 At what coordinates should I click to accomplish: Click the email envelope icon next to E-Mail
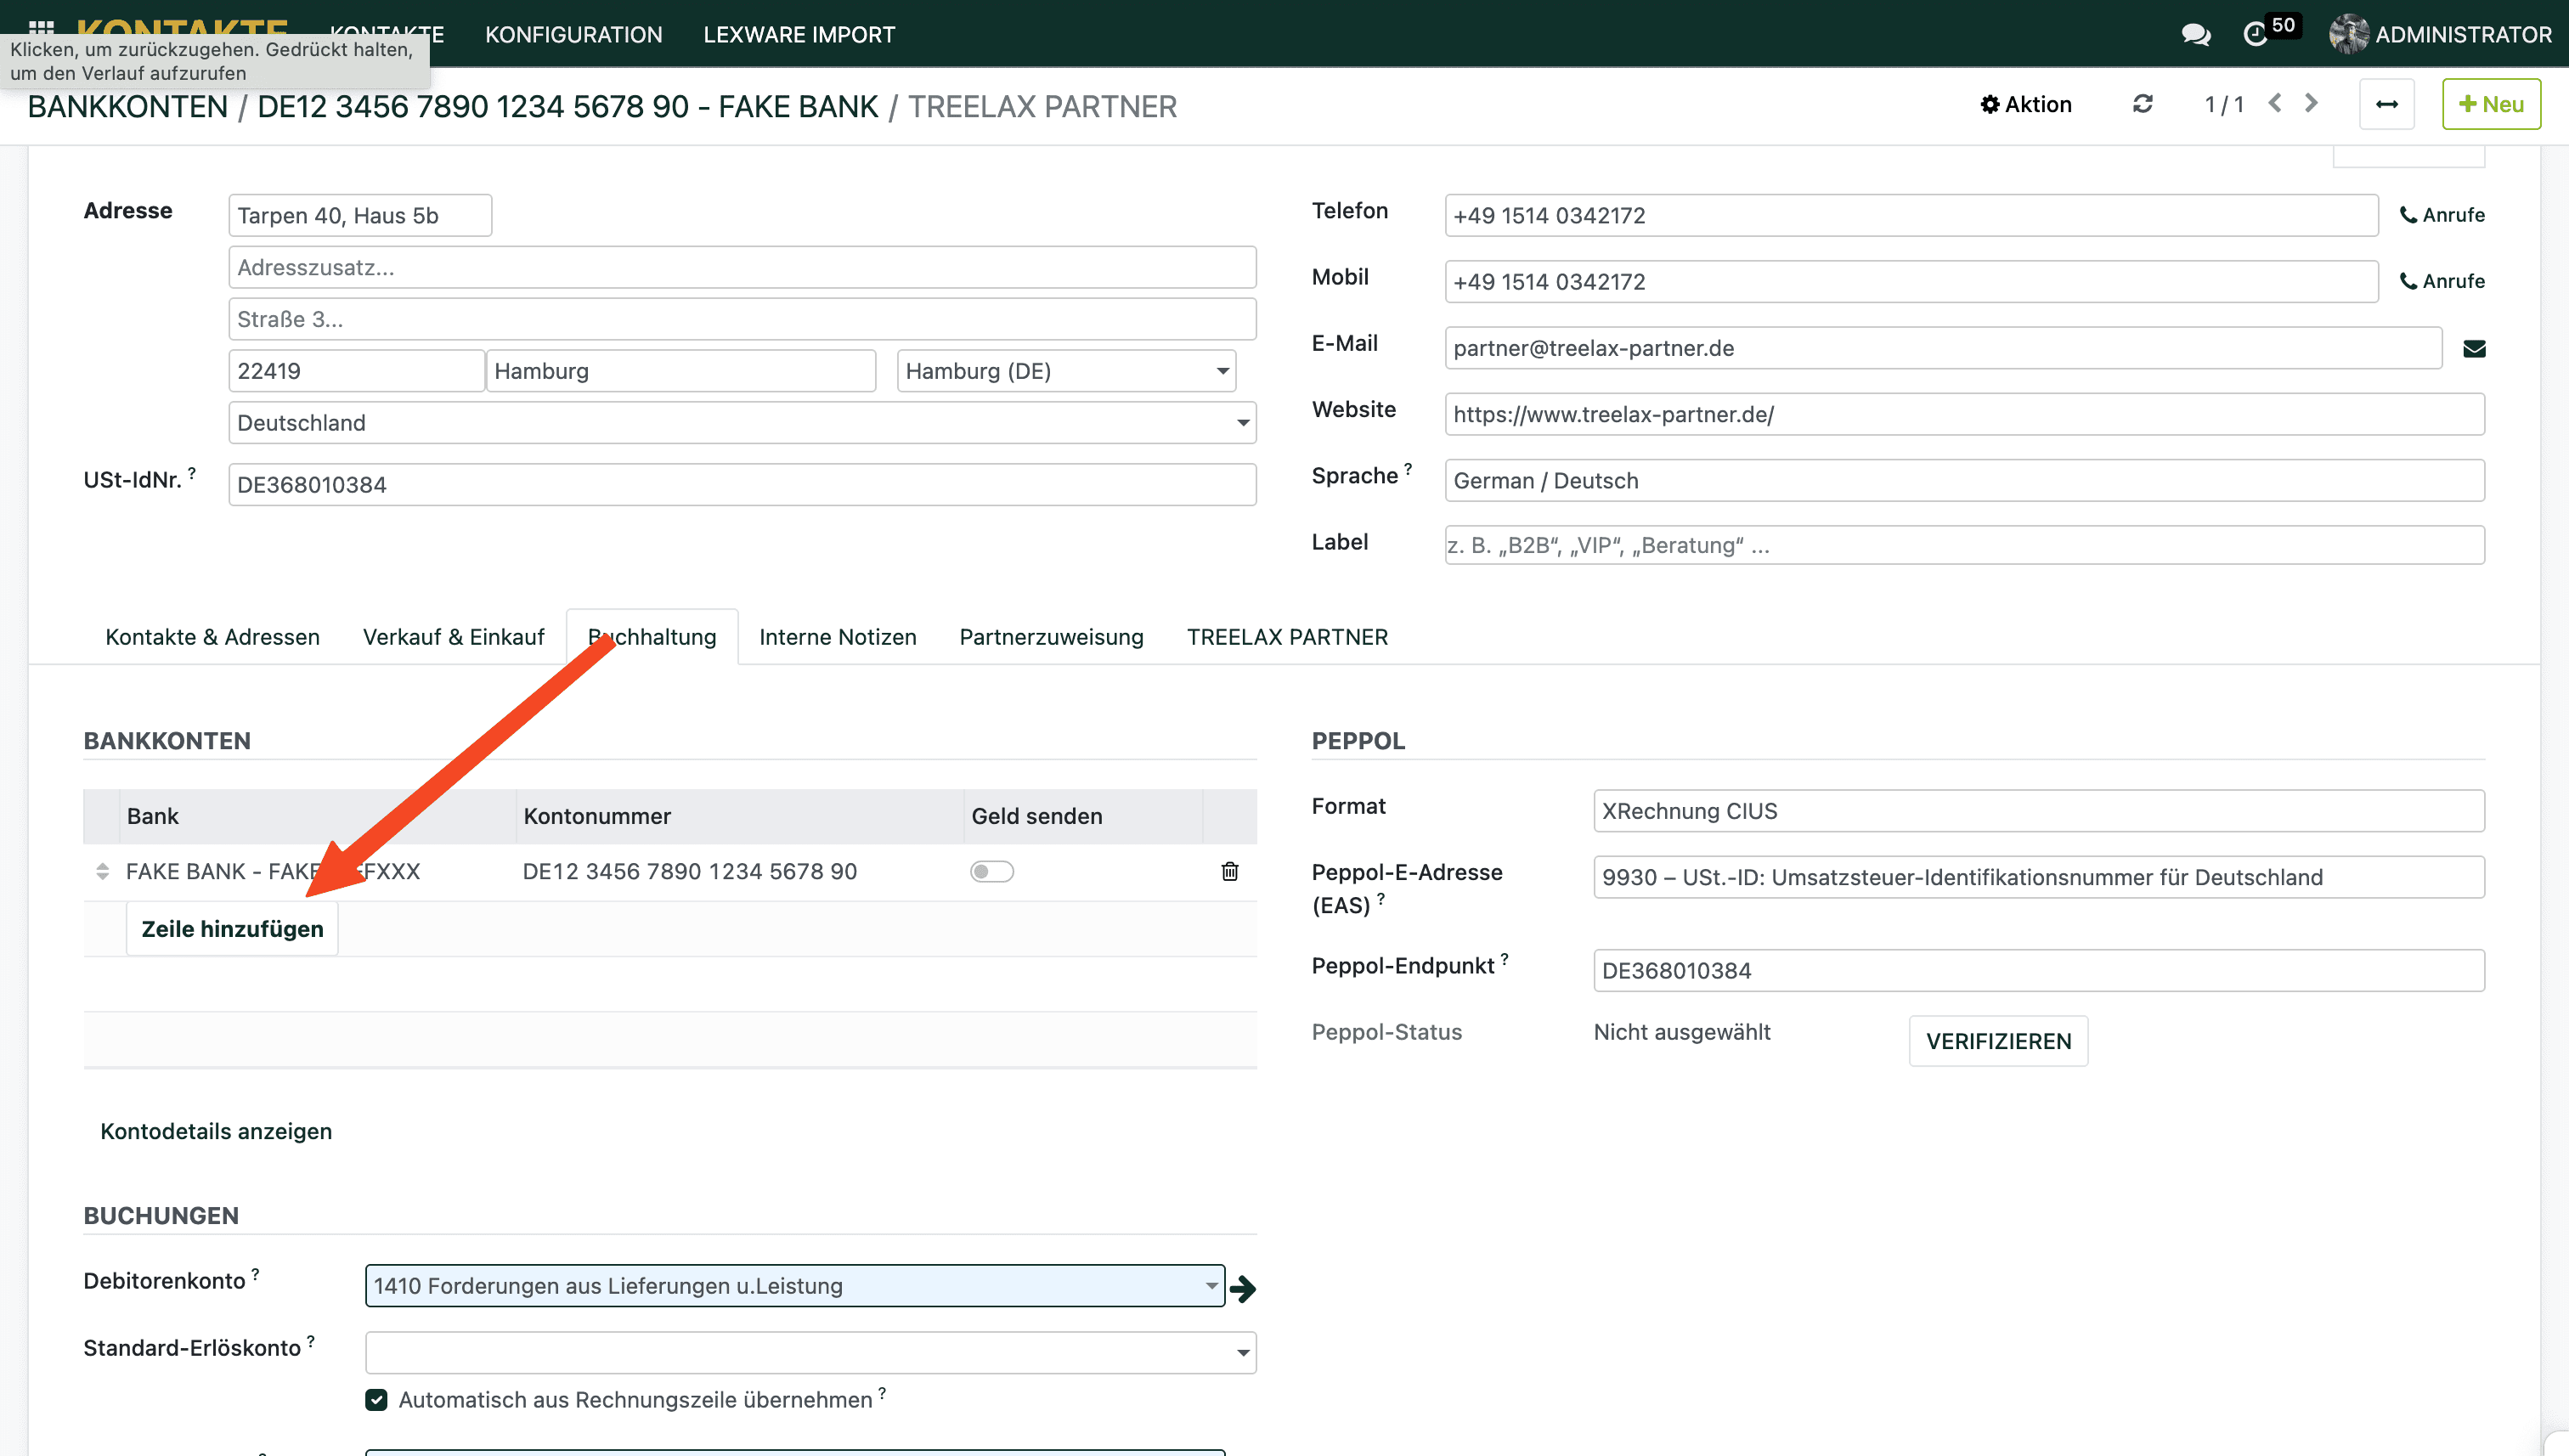[2473, 348]
